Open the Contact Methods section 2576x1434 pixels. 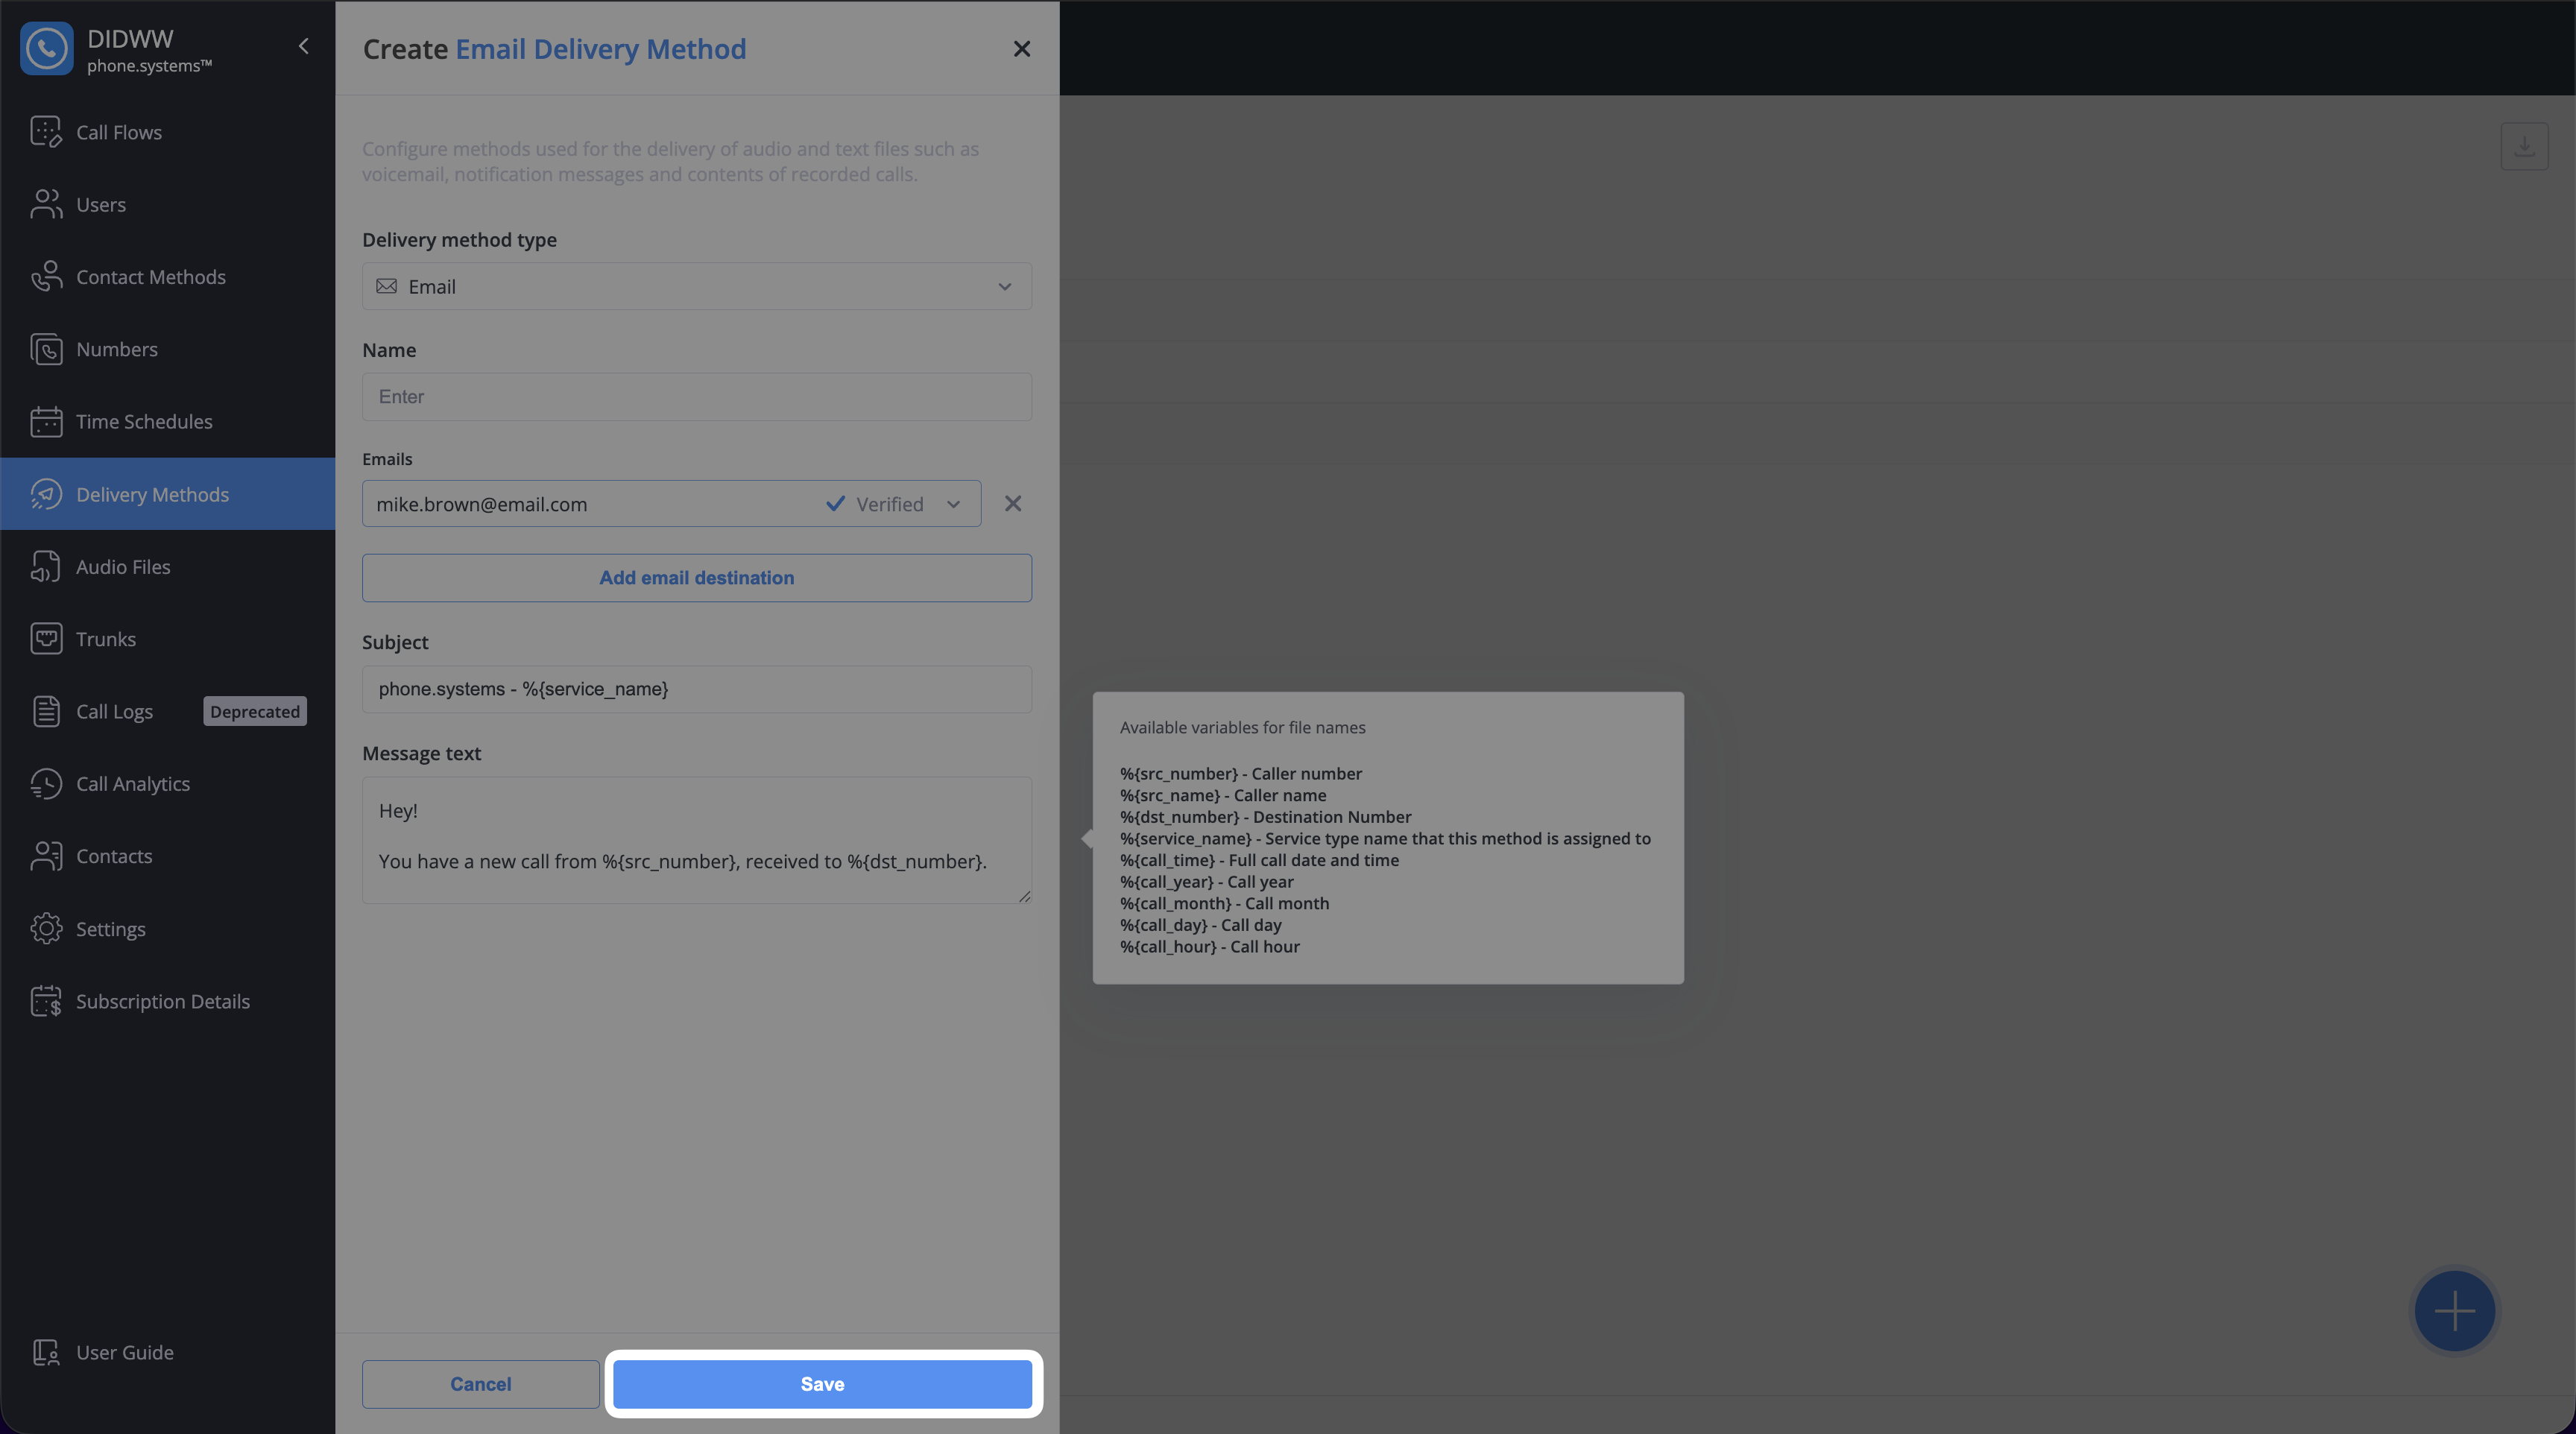point(150,277)
